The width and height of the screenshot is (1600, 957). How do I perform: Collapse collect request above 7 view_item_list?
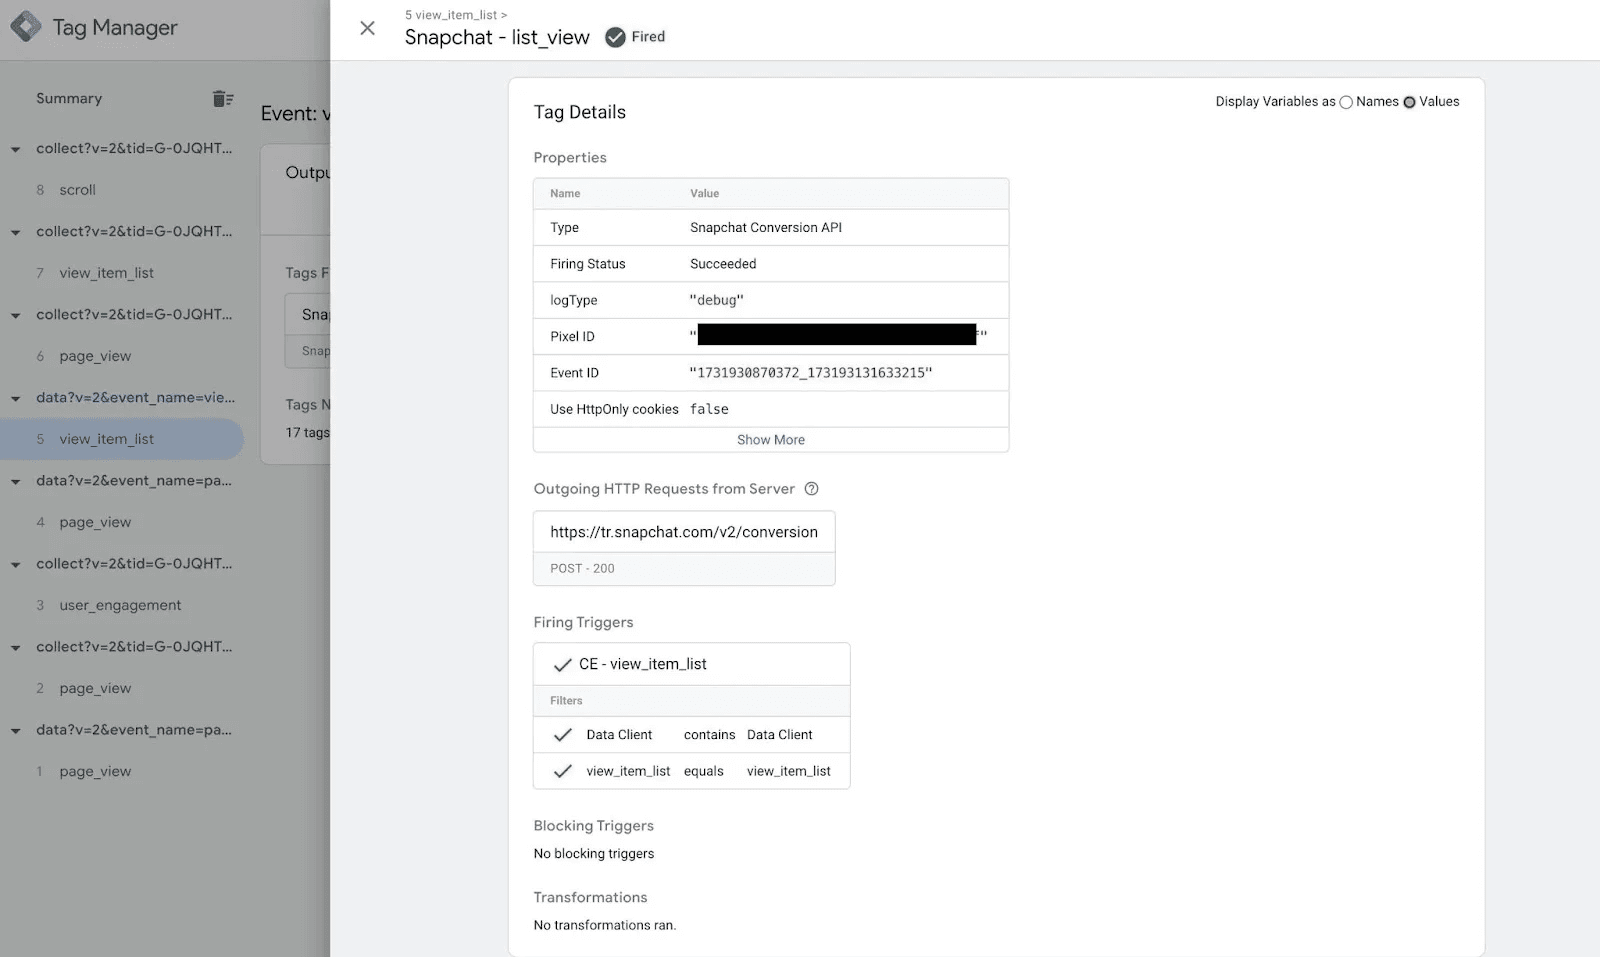(16, 232)
